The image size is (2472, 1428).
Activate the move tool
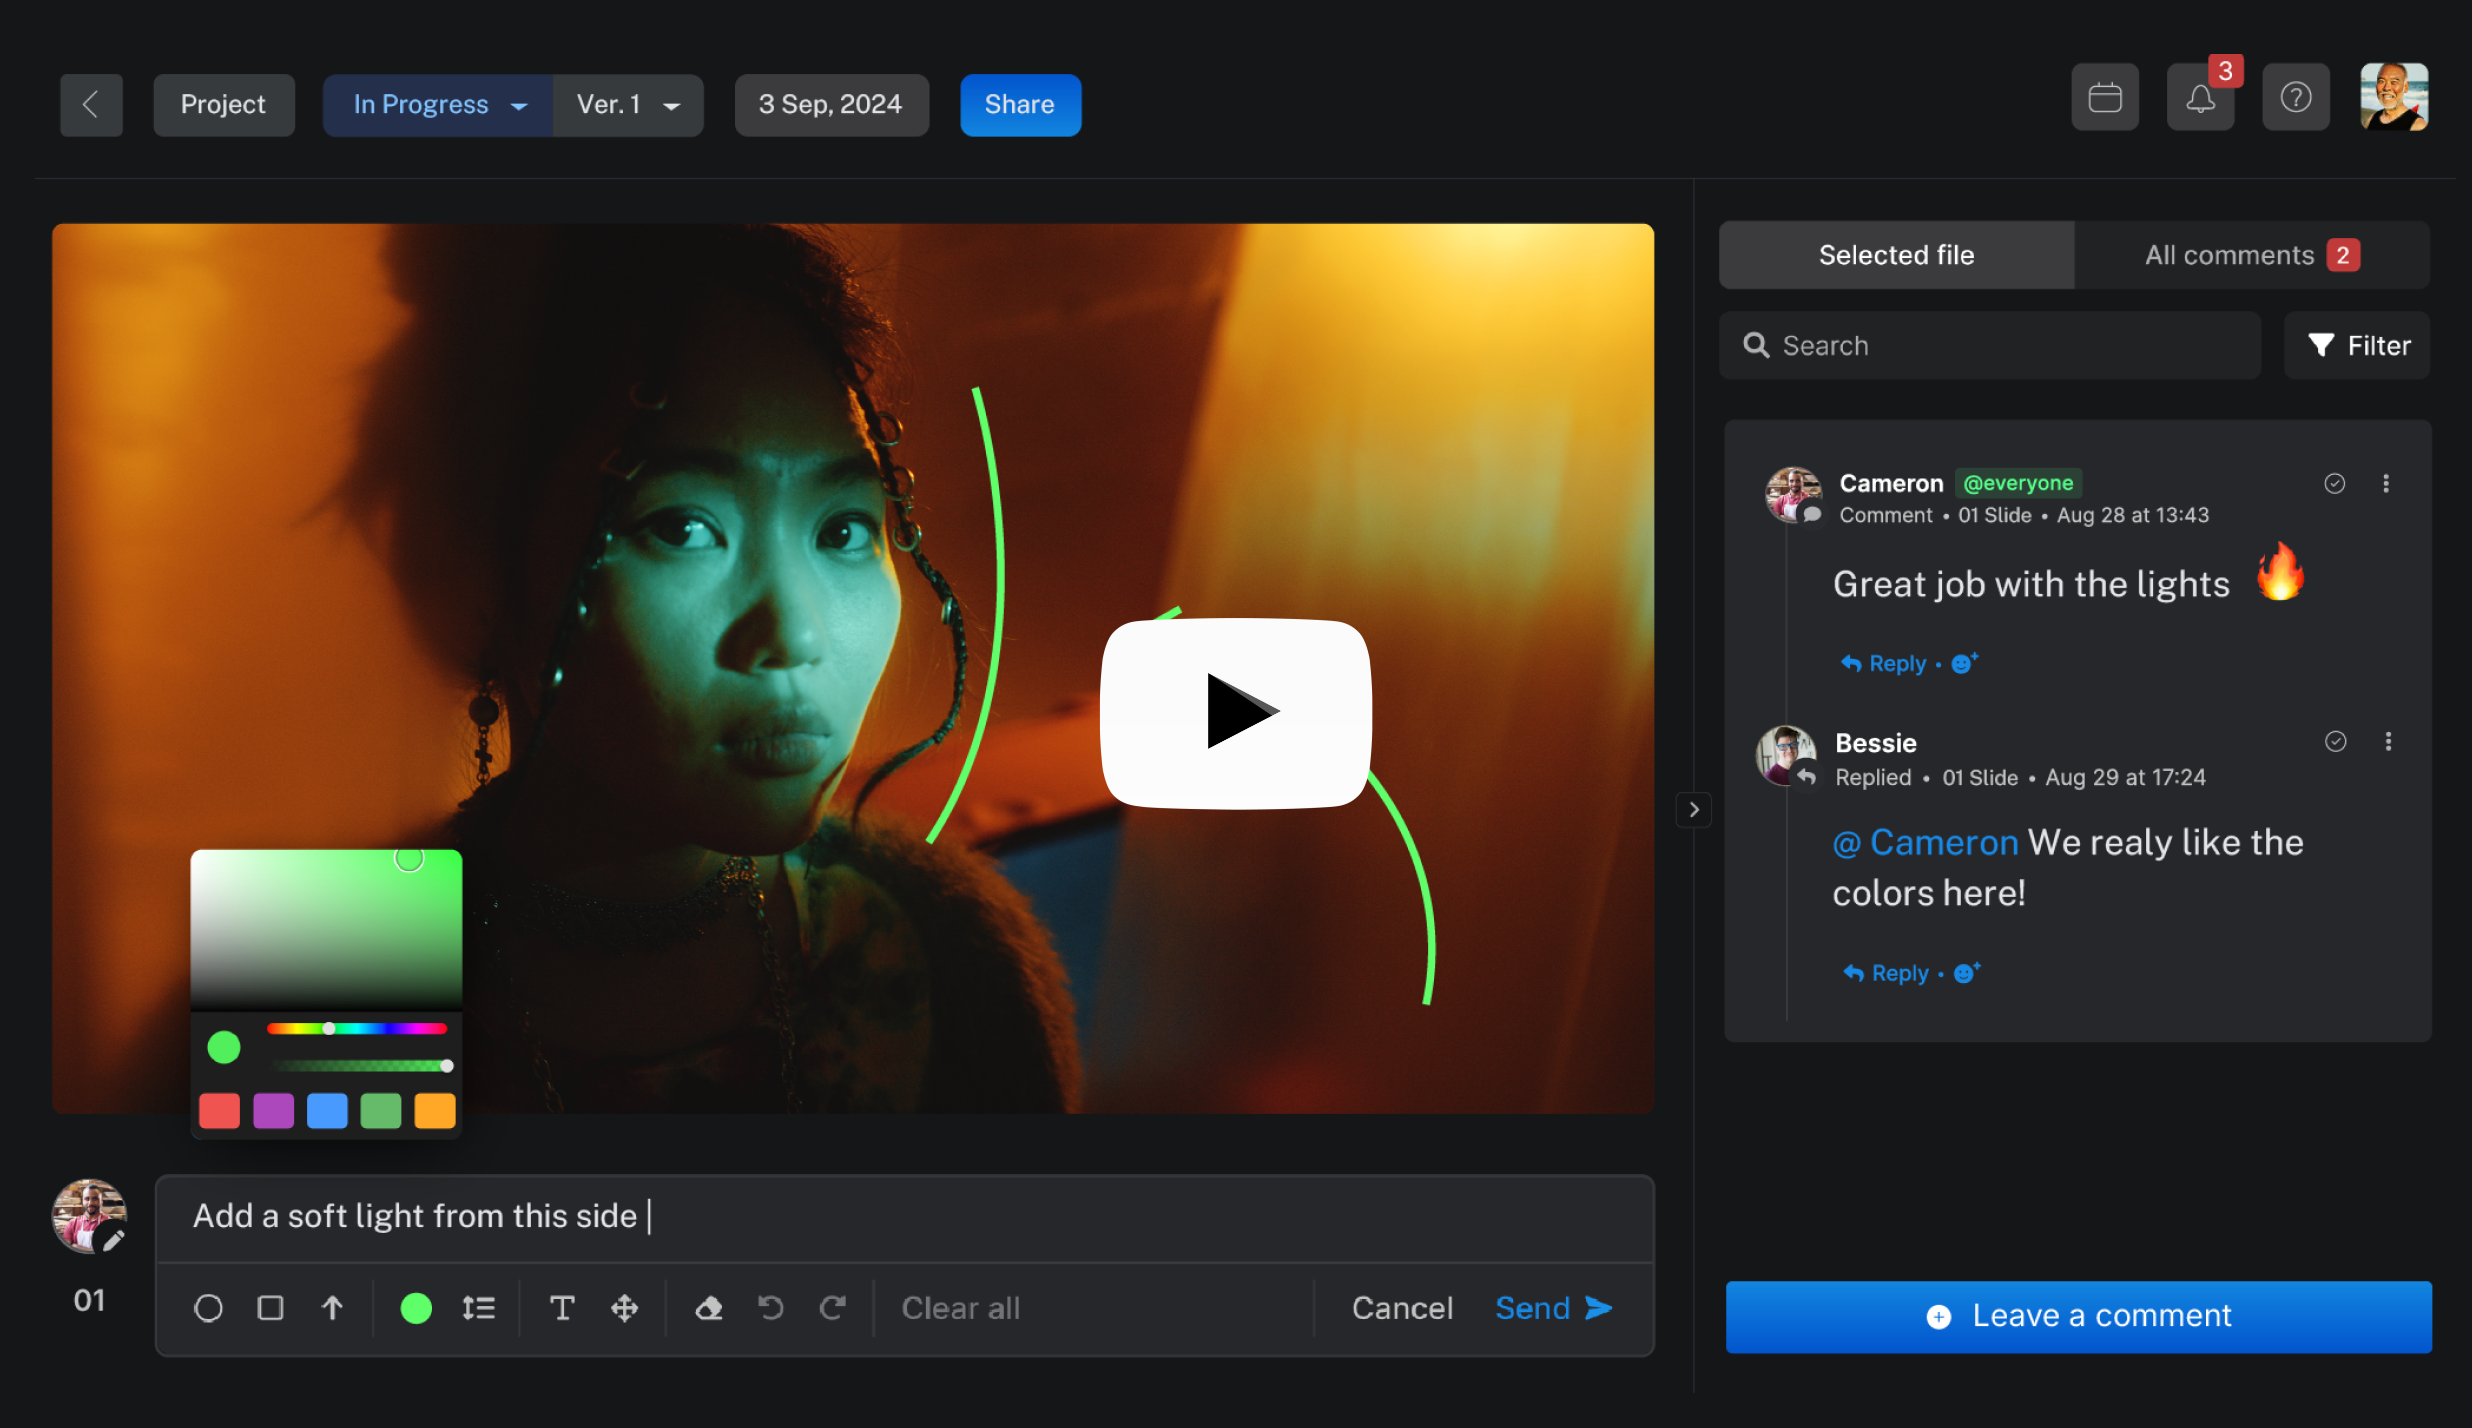click(x=624, y=1308)
